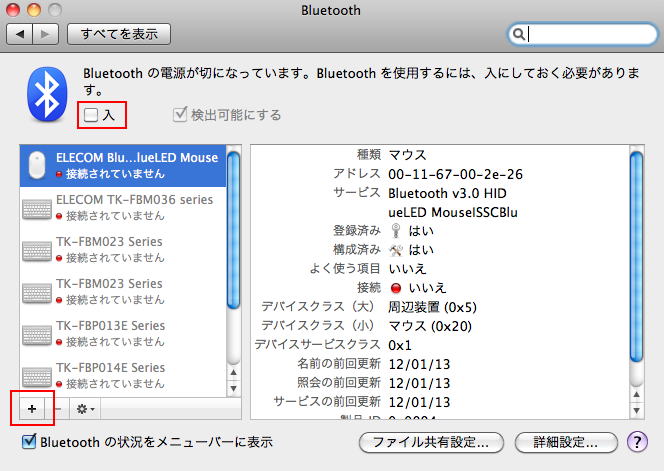Screen dimensions: 664x471
Task: Click the magnifier icon in search field
Action: click(519, 34)
